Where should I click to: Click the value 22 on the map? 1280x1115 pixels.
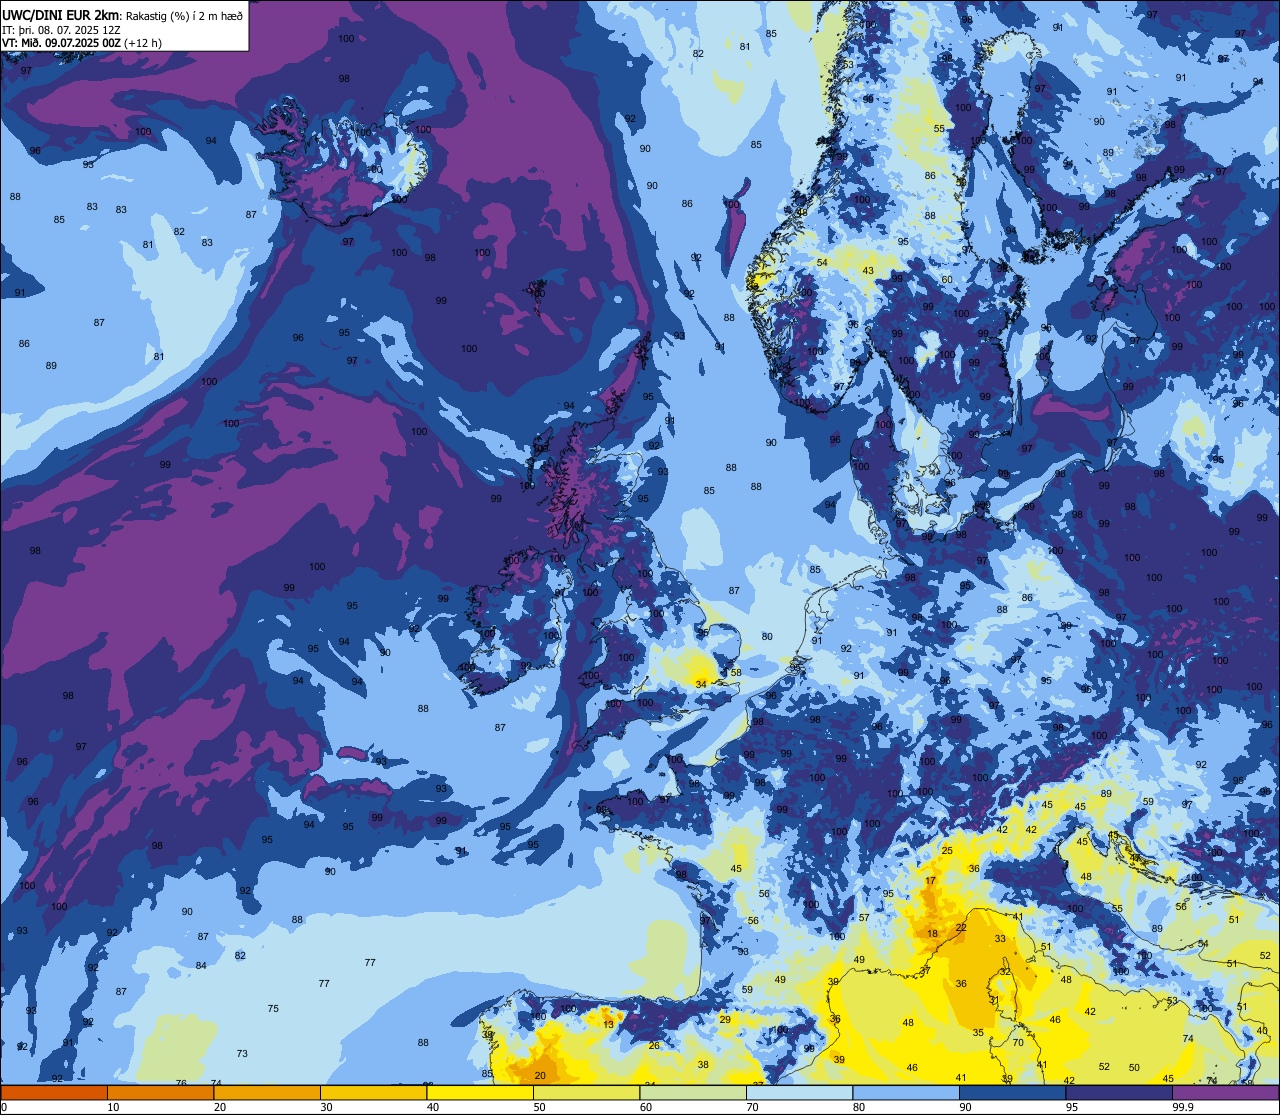pyautogui.click(x=961, y=927)
